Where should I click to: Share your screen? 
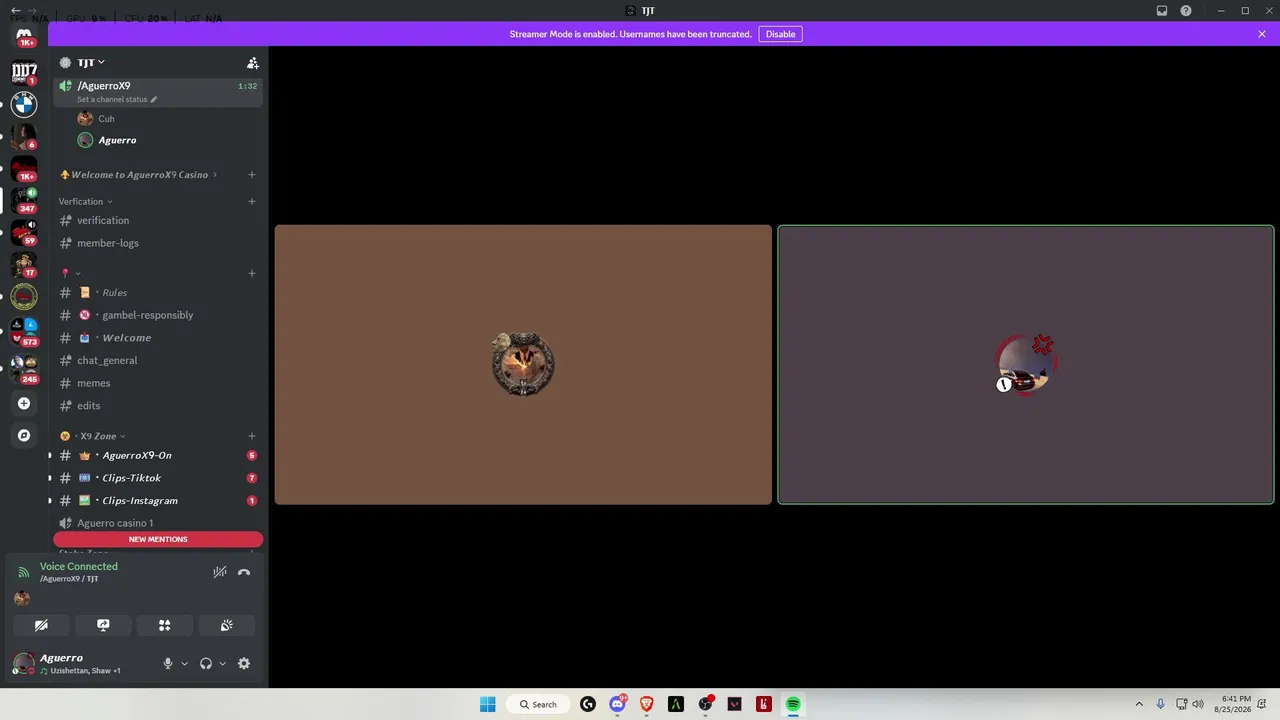[103, 625]
